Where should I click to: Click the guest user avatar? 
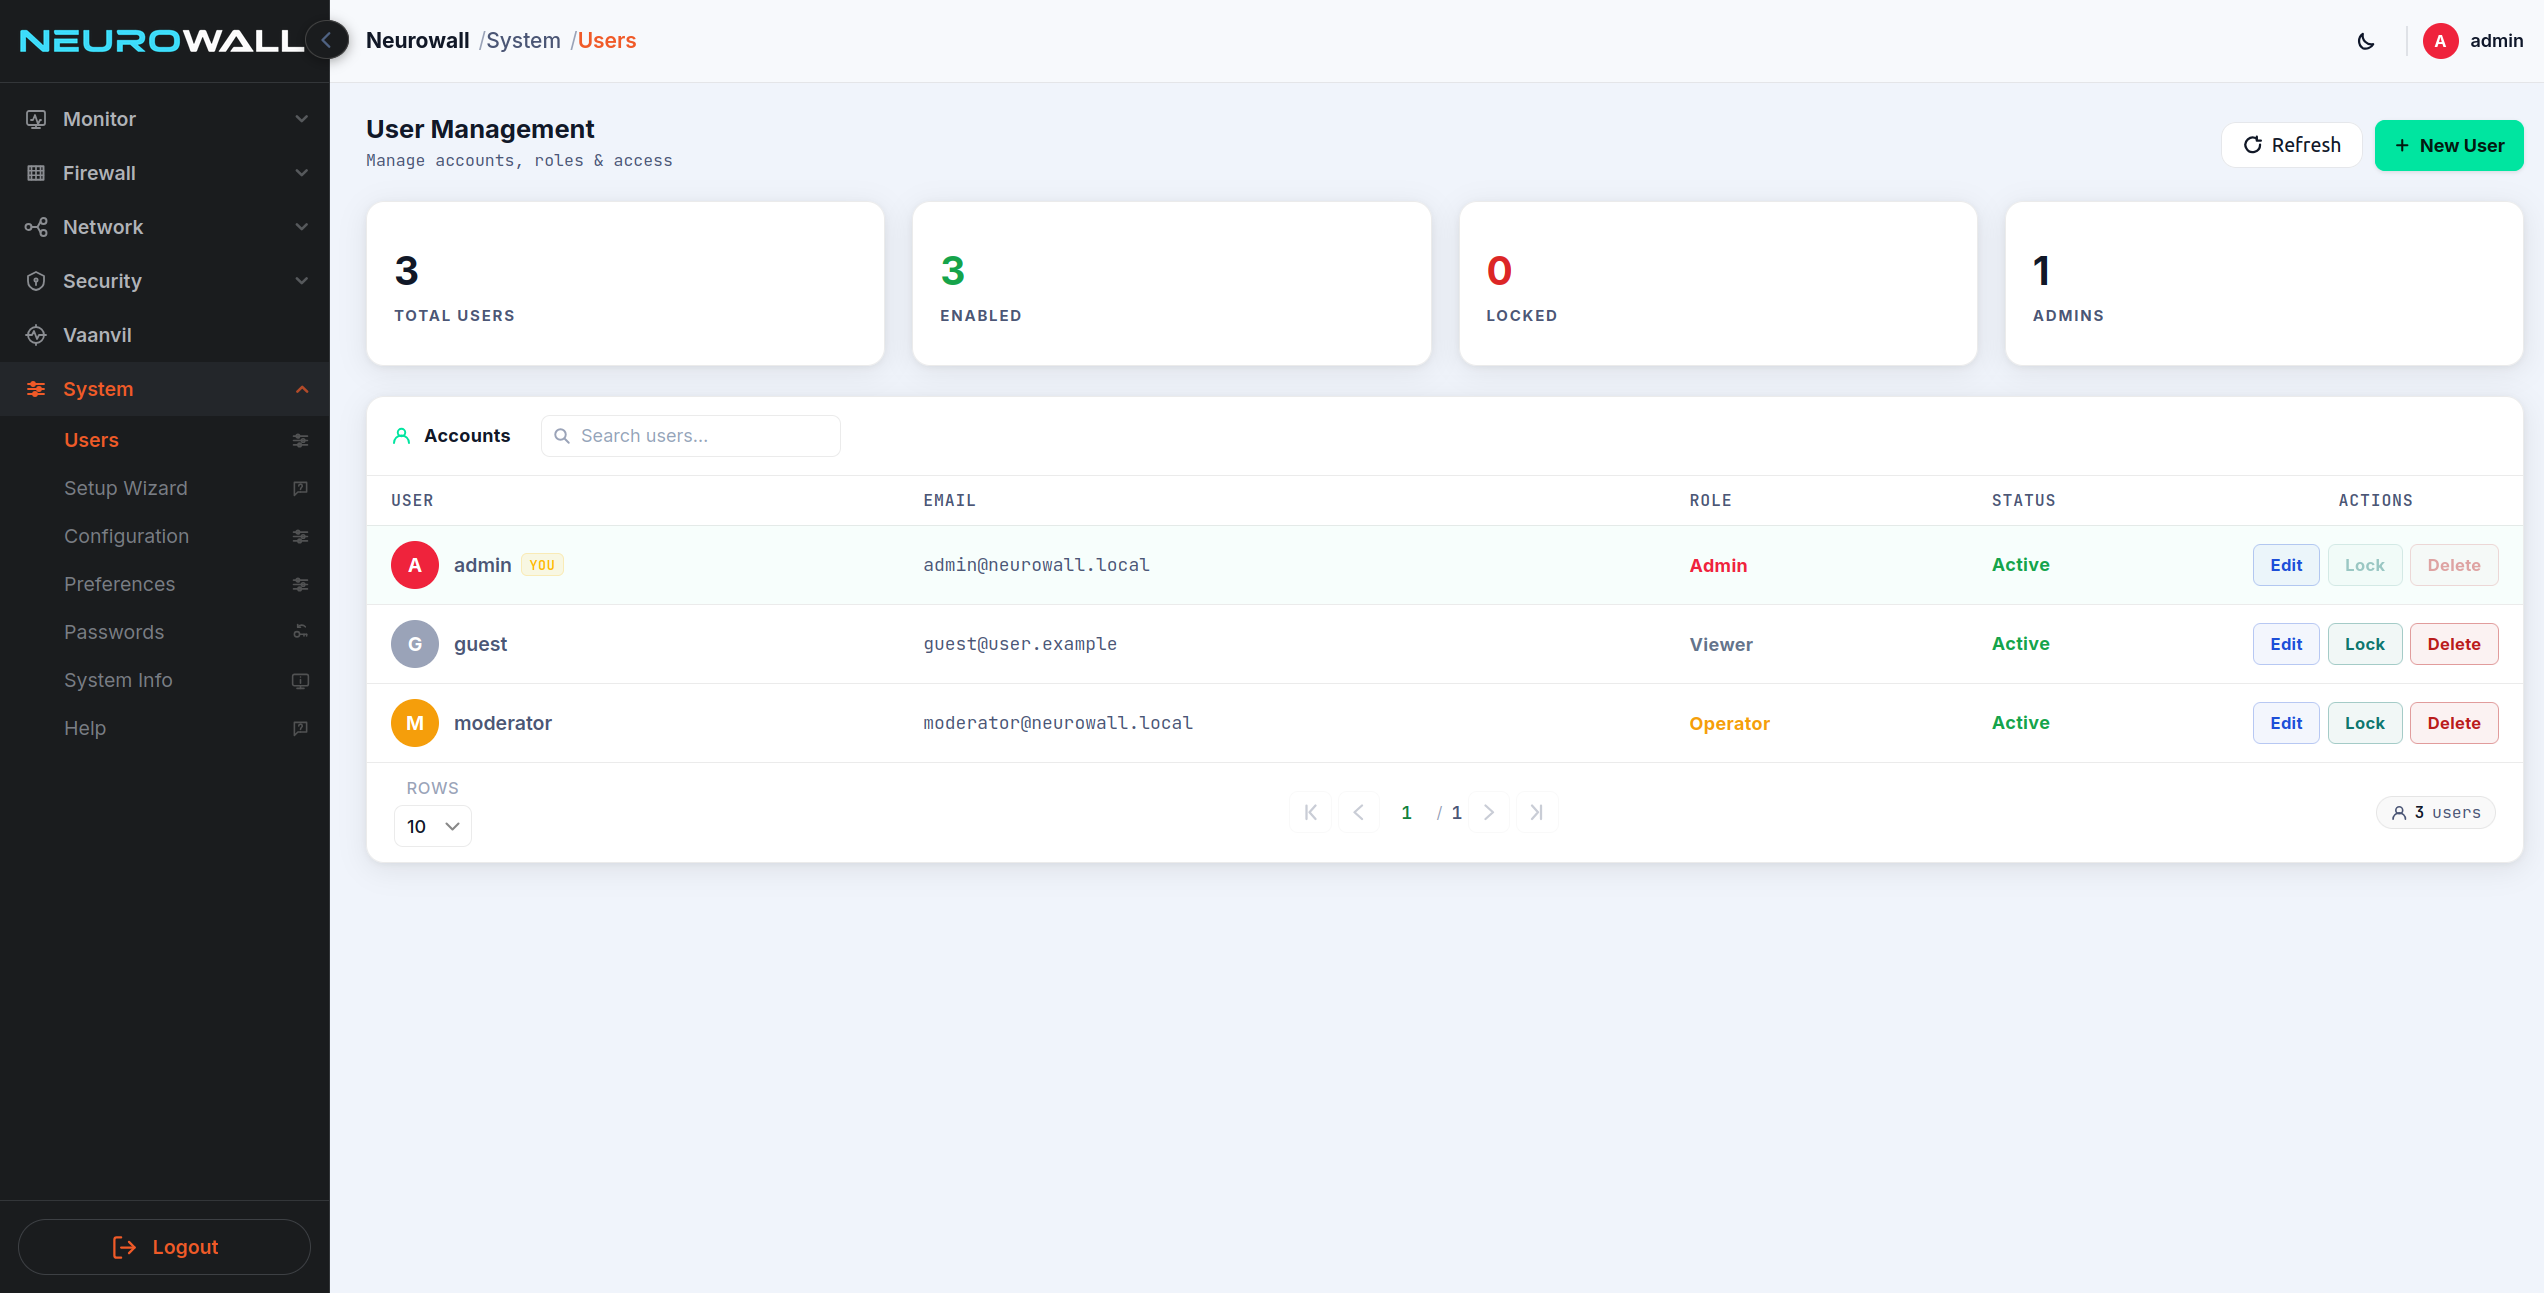coord(415,644)
